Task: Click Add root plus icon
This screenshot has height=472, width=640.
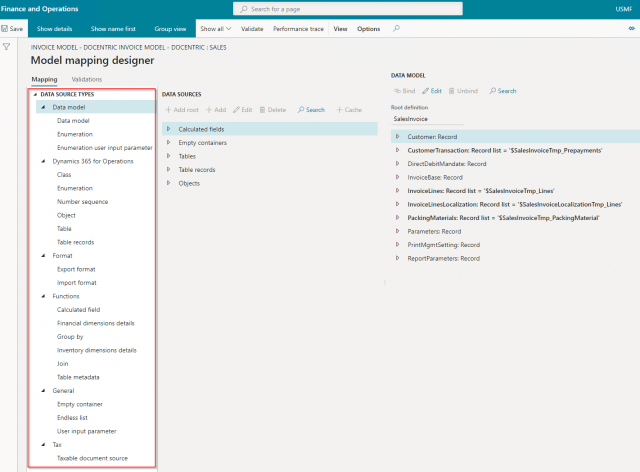Action: tap(168, 110)
